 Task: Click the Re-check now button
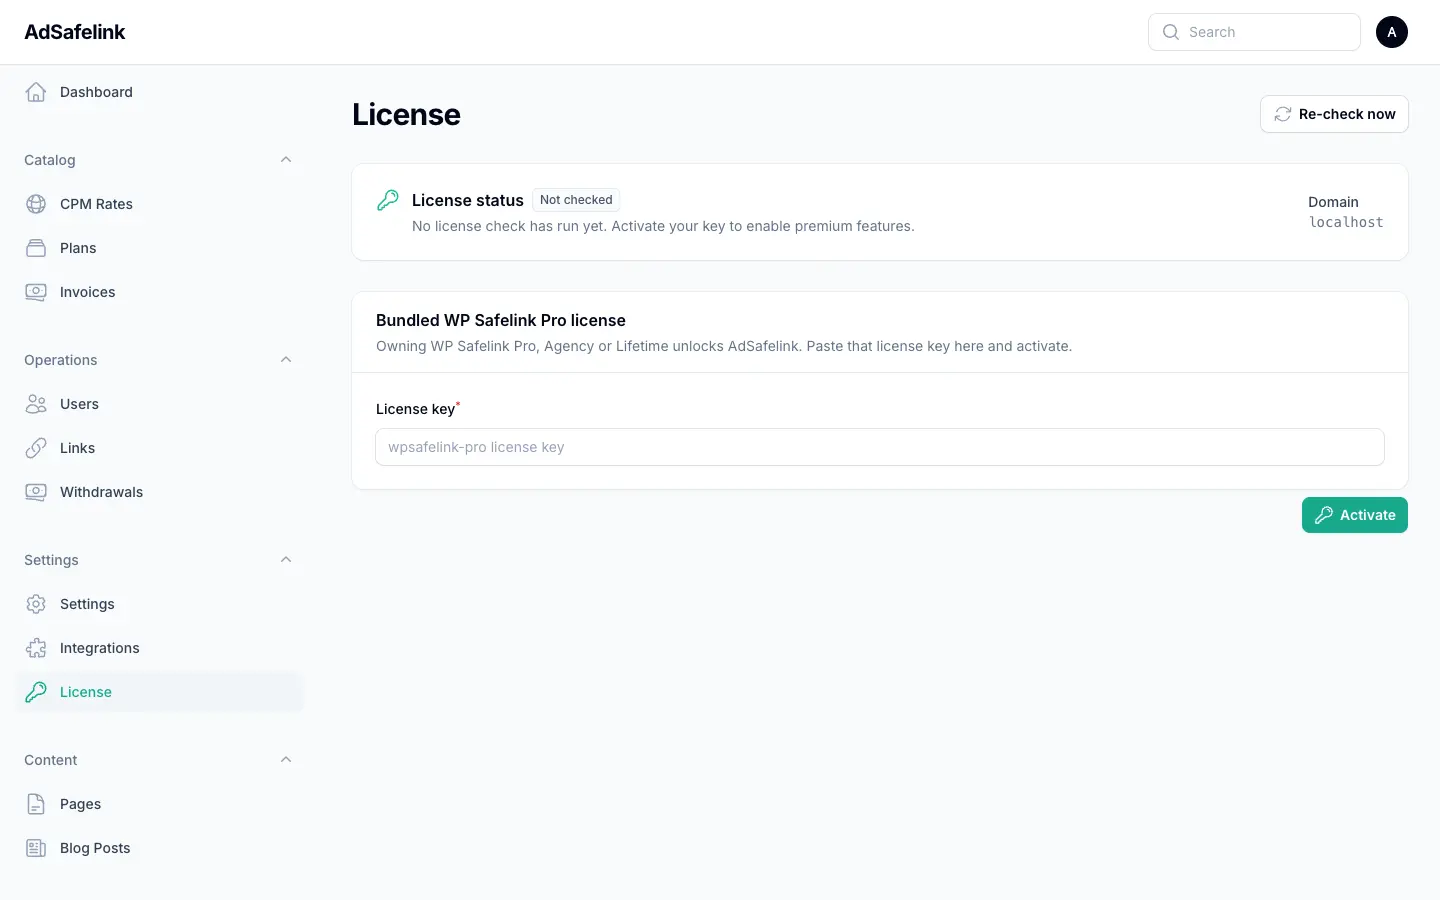[1334, 114]
